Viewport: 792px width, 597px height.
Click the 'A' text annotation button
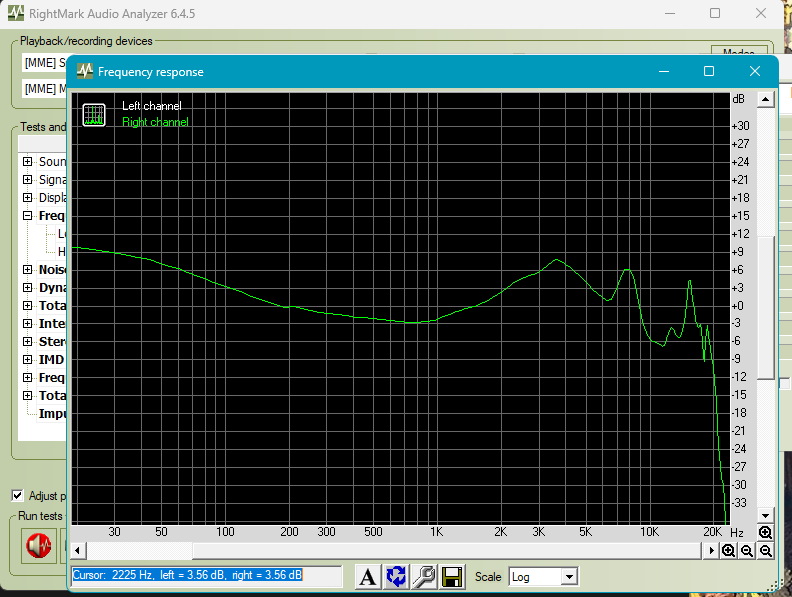[368, 576]
